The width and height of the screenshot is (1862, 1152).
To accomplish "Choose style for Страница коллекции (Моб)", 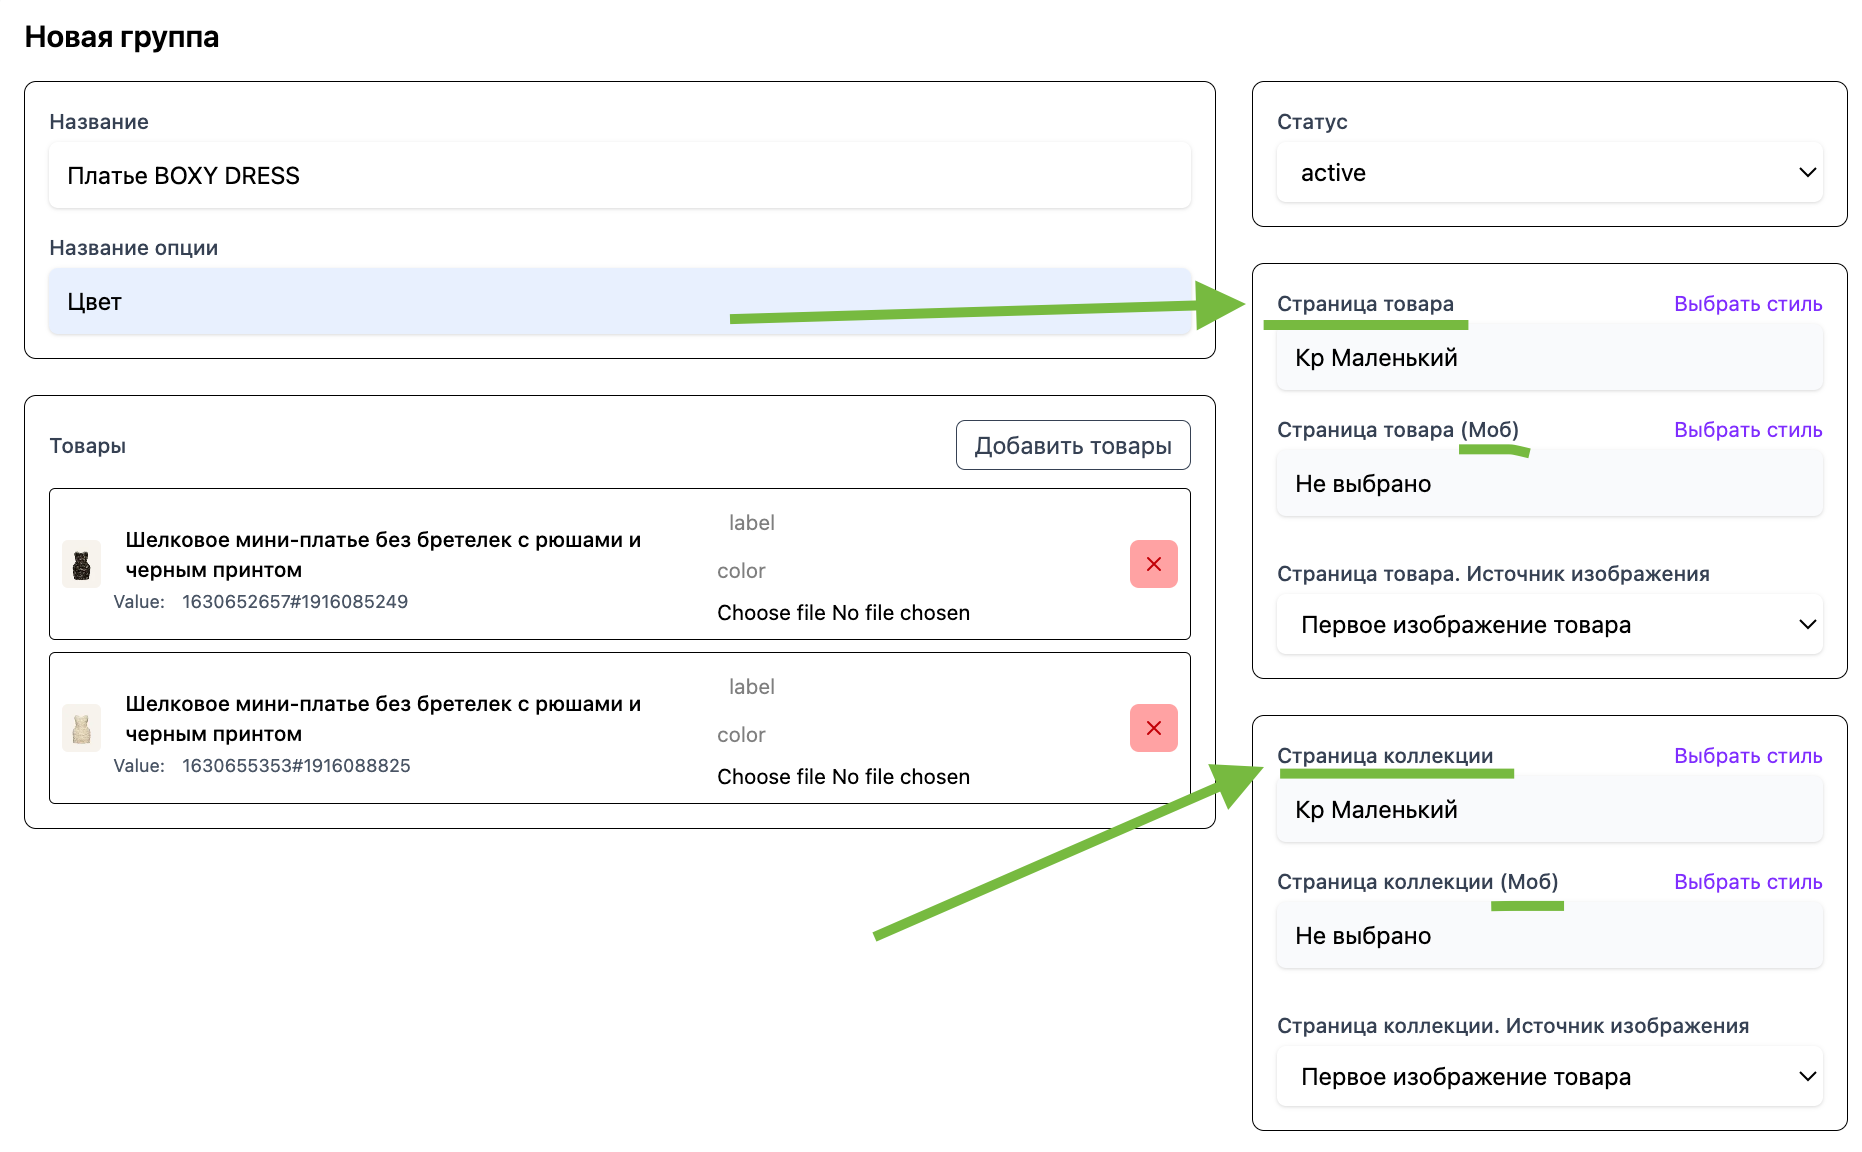I will (x=1747, y=882).
